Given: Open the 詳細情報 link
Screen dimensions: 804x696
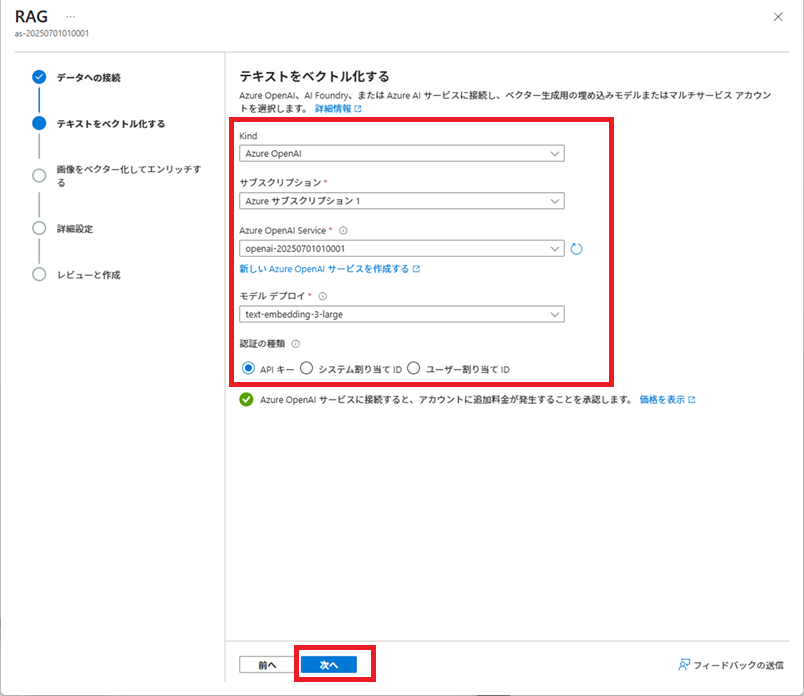Looking at the screenshot, I should pyautogui.click(x=338, y=109).
